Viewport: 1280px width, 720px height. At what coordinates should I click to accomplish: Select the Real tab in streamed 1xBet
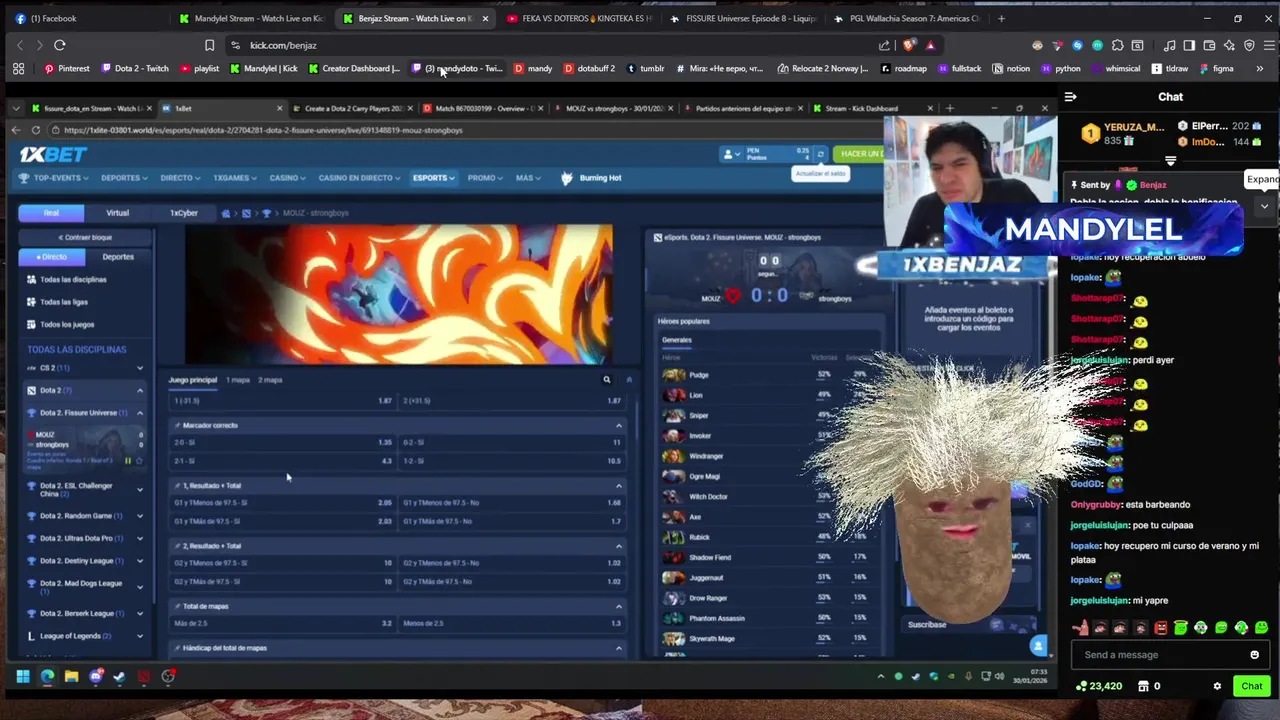51,213
